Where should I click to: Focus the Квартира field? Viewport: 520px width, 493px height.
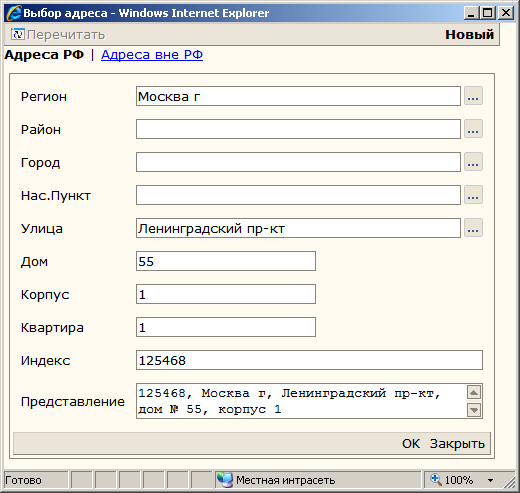click(x=226, y=327)
